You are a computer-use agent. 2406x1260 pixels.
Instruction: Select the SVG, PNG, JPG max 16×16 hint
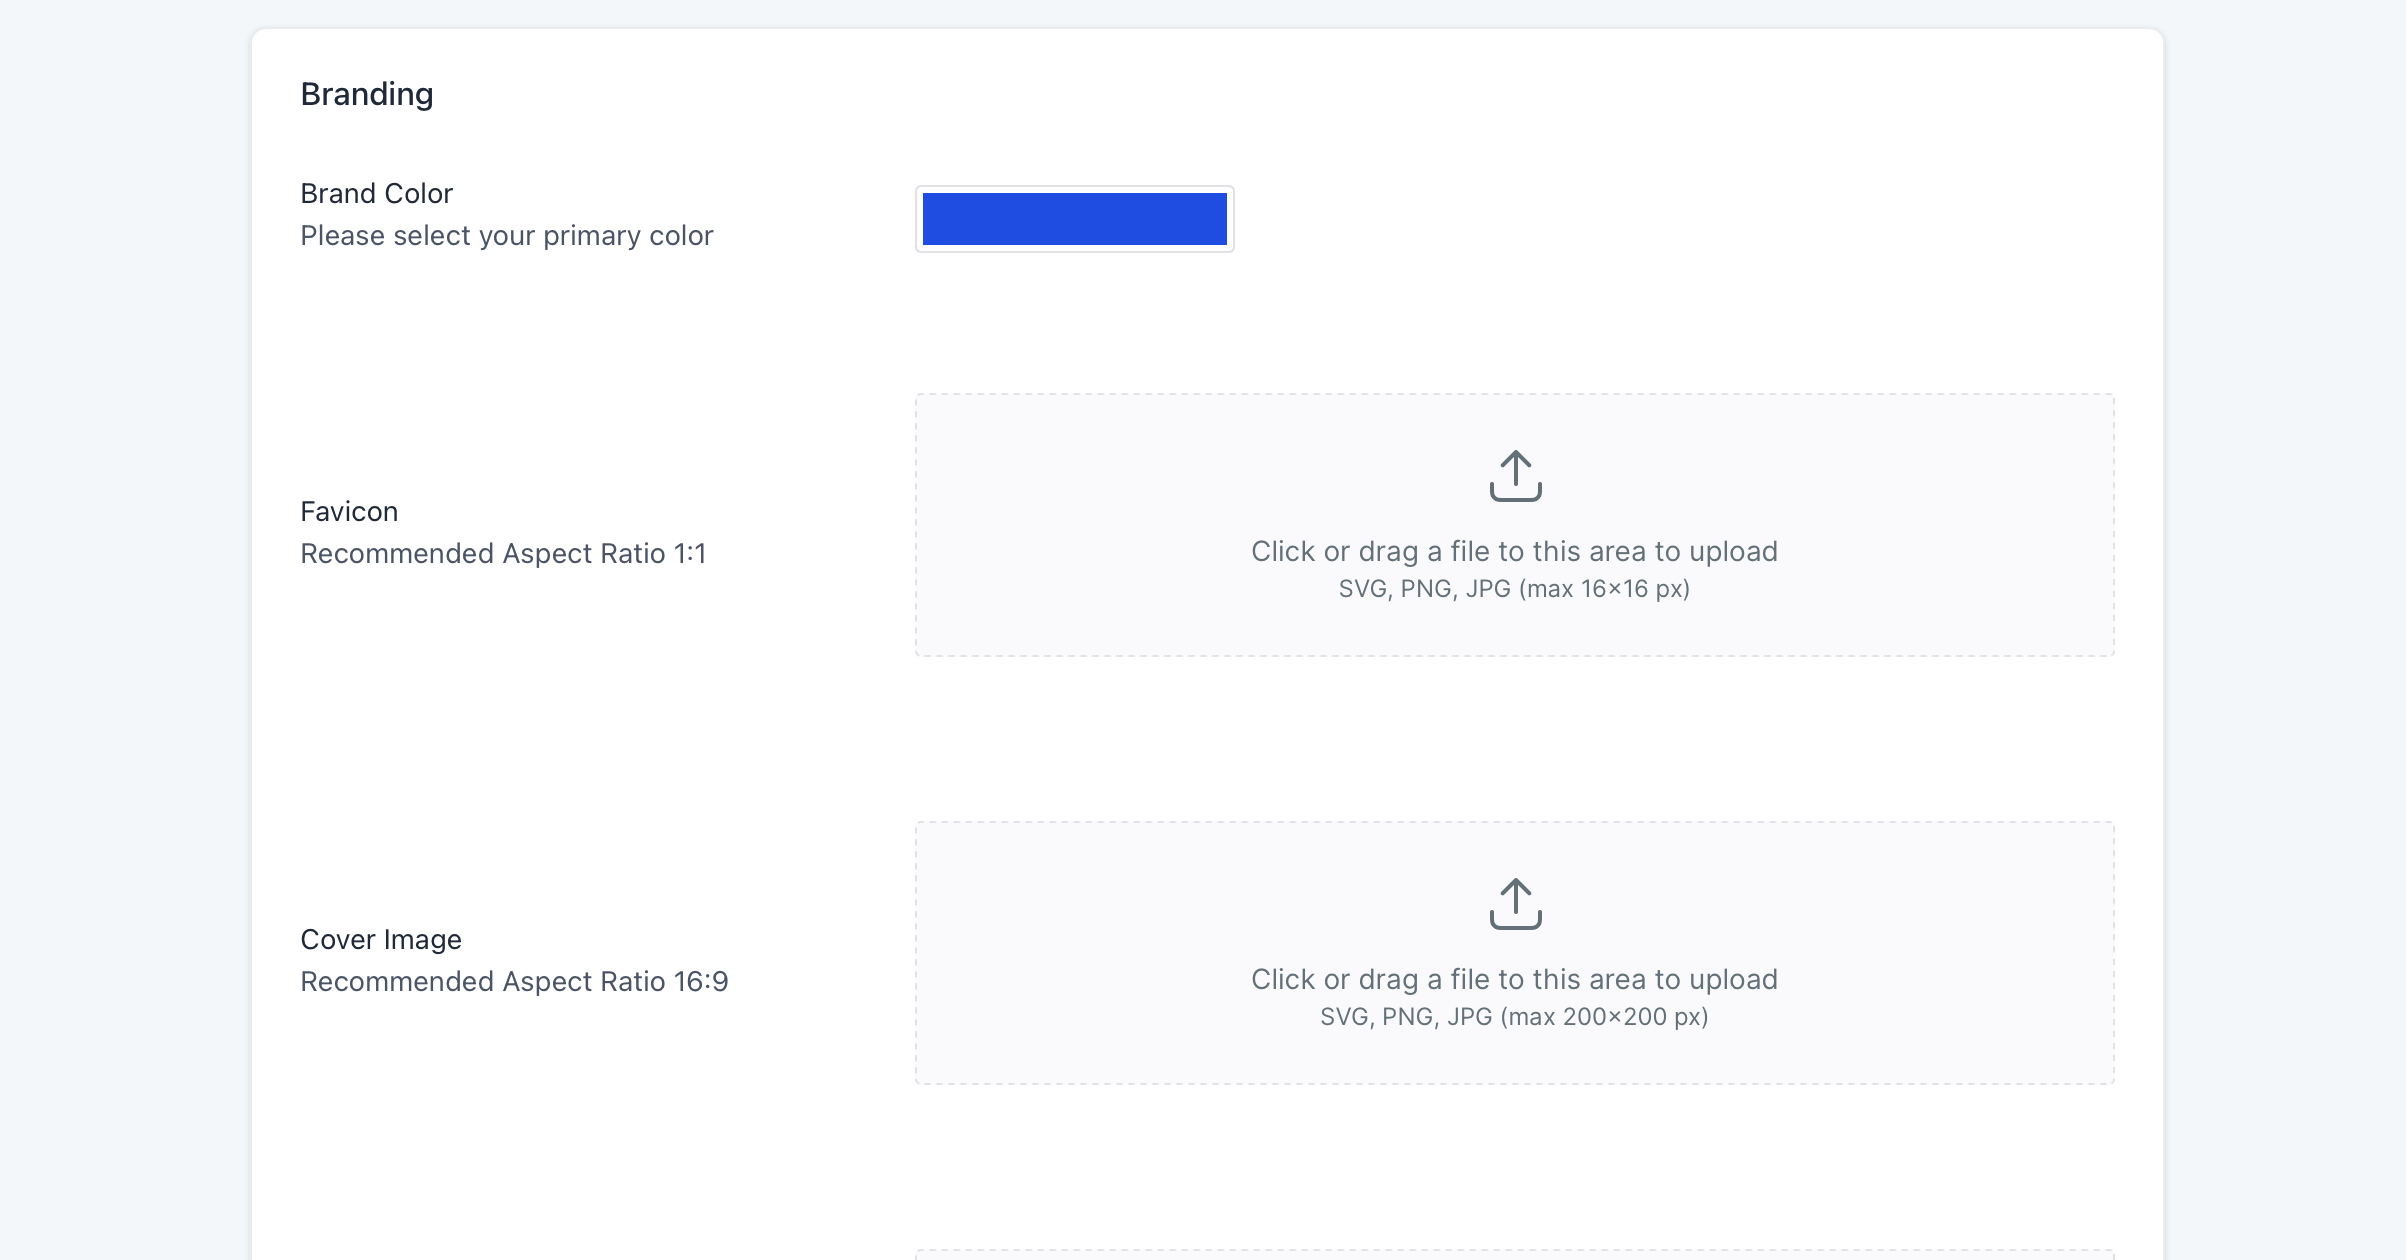tap(1514, 589)
